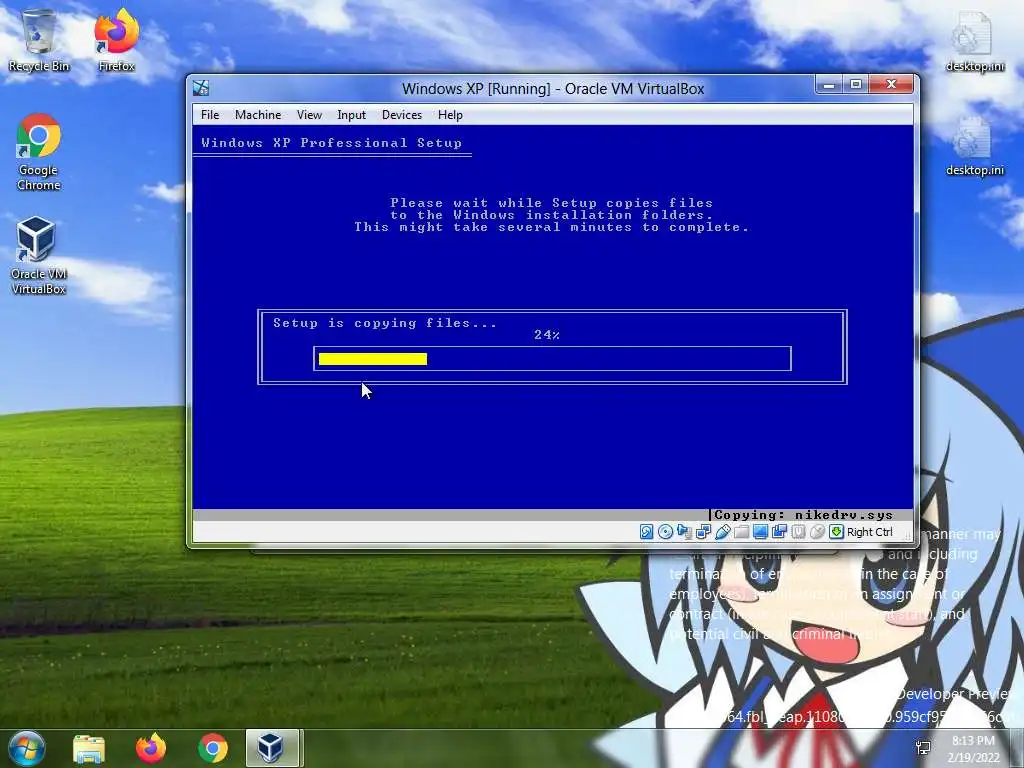Open the Input menu
This screenshot has width=1024, height=768.
[x=351, y=115]
